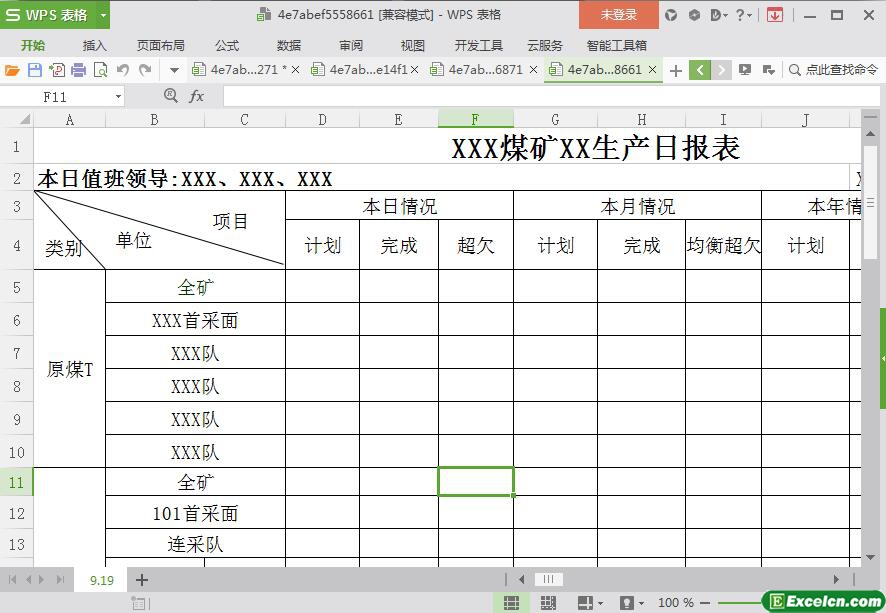
Task: Click into the formula bar input field
Action: click(x=553, y=96)
